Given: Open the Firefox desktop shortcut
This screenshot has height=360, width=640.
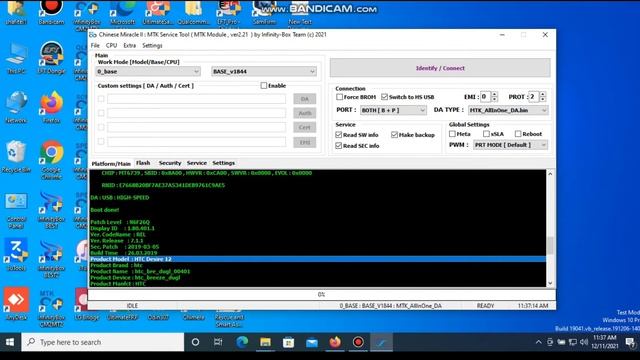Looking at the screenshot, I should (51, 107).
